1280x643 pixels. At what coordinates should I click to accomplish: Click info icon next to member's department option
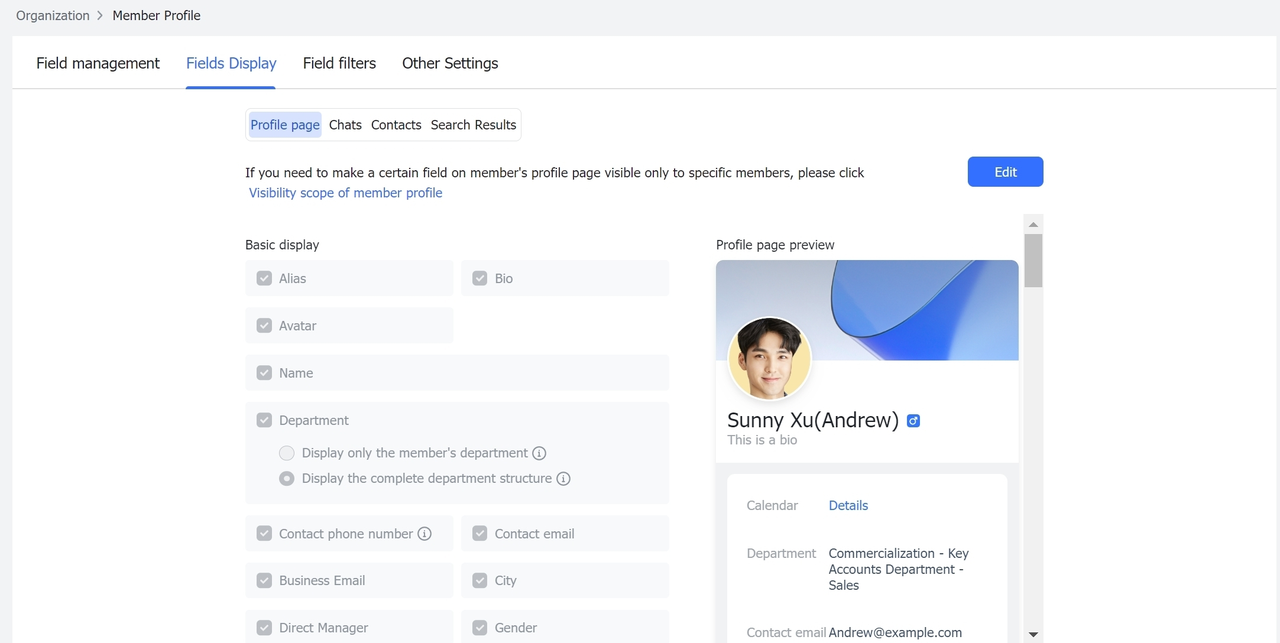click(x=539, y=453)
